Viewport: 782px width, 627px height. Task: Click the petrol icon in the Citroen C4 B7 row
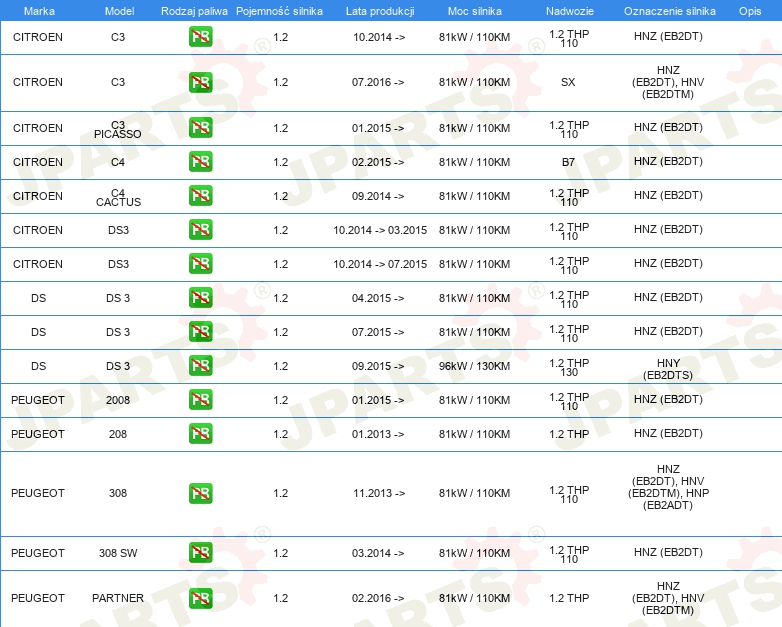(x=200, y=162)
